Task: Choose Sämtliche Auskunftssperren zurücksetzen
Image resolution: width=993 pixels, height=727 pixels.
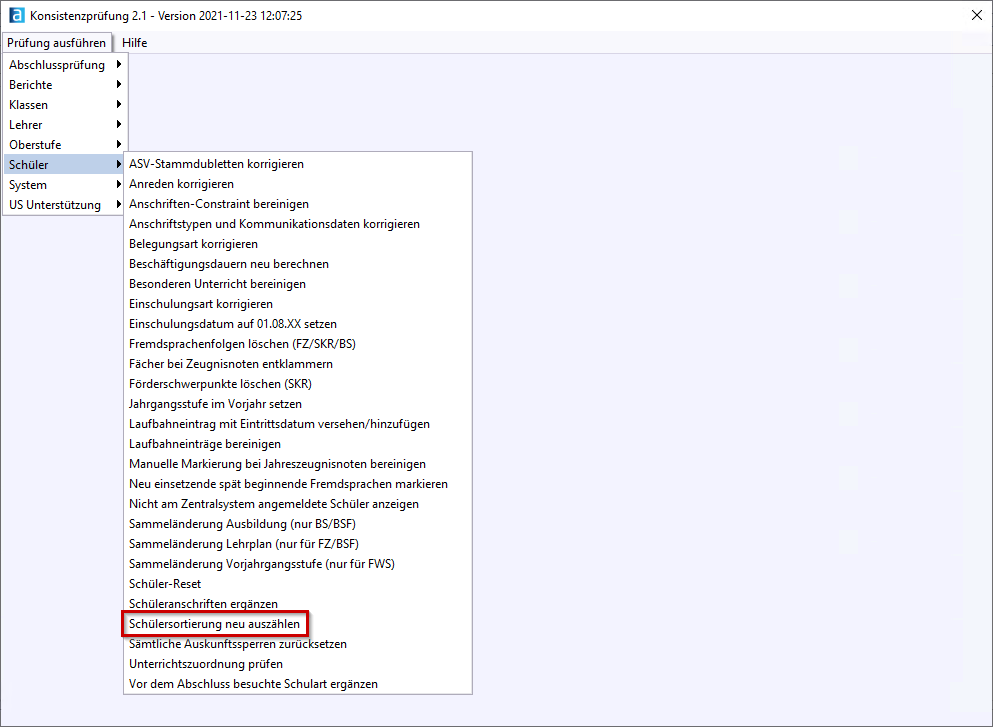Action: click(298, 644)
